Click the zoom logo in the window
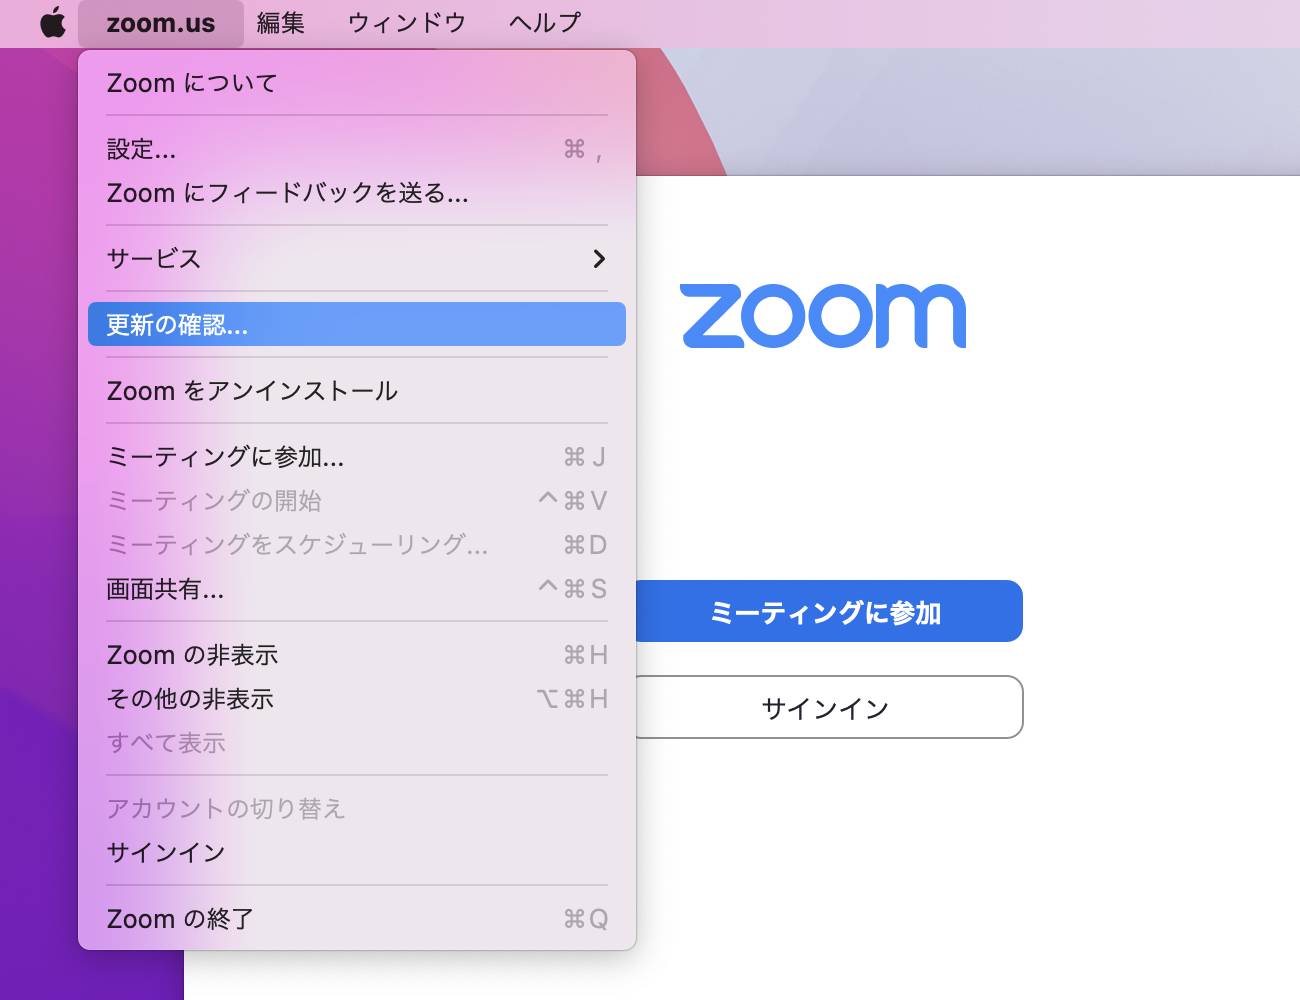This screenshot has width=1300, height=1000. point(823,316)
